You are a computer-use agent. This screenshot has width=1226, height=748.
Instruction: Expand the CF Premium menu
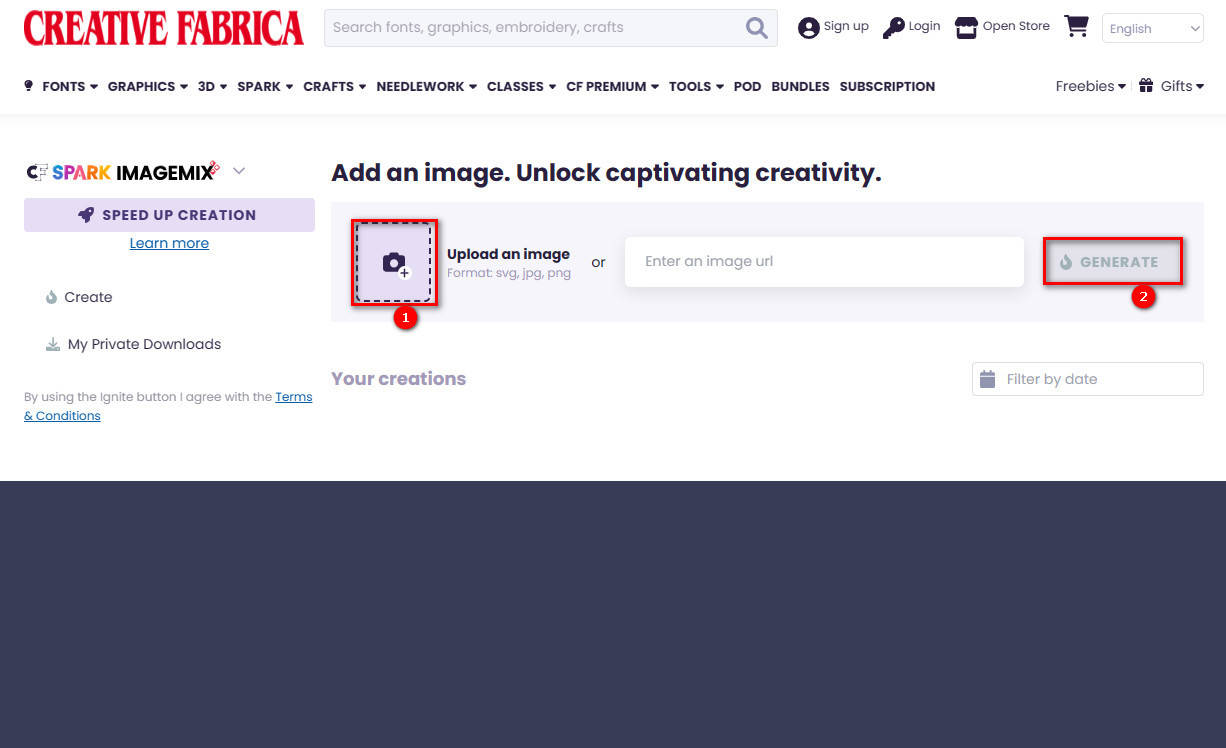[x=613, y=86]
